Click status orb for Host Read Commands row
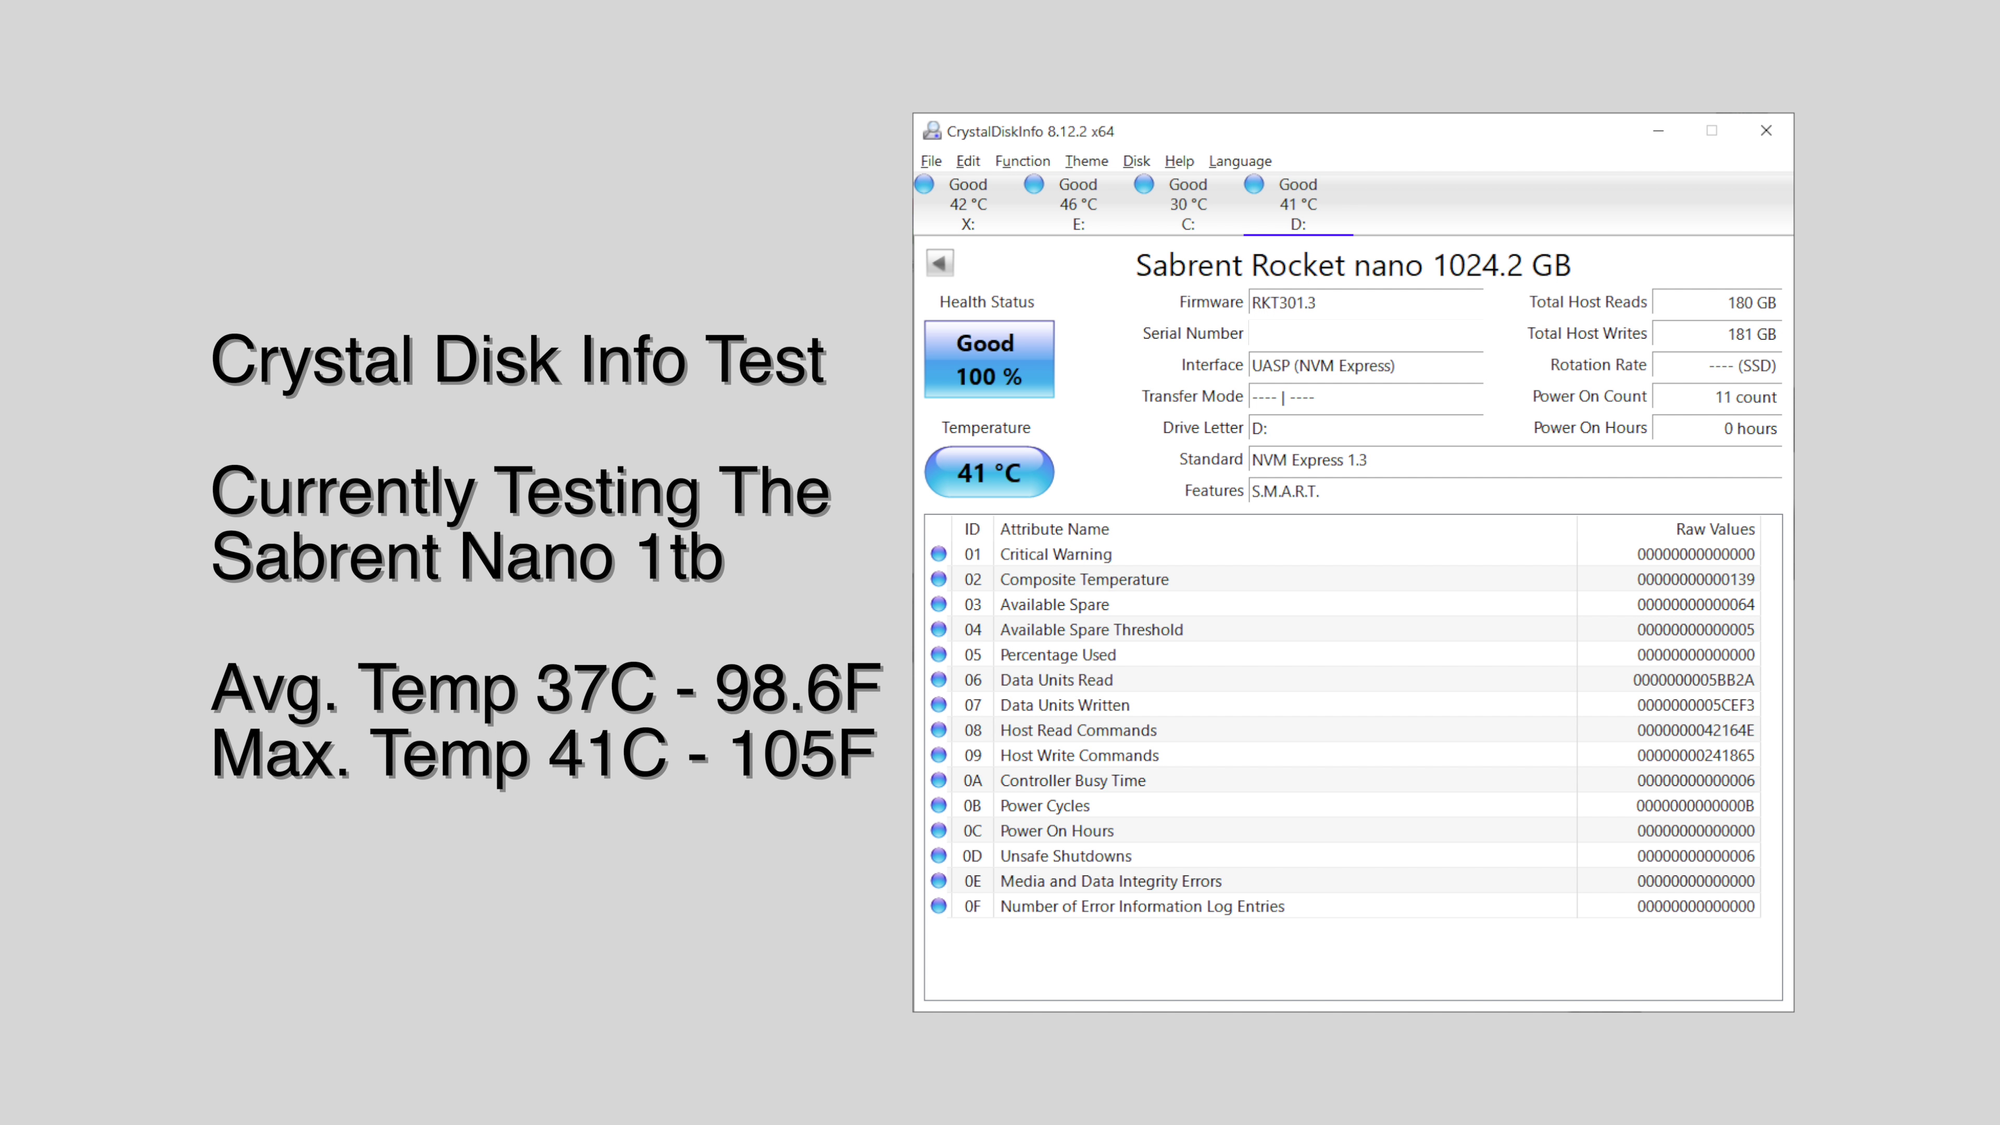Viewport: 2000px width, 1125px height. 939,730
